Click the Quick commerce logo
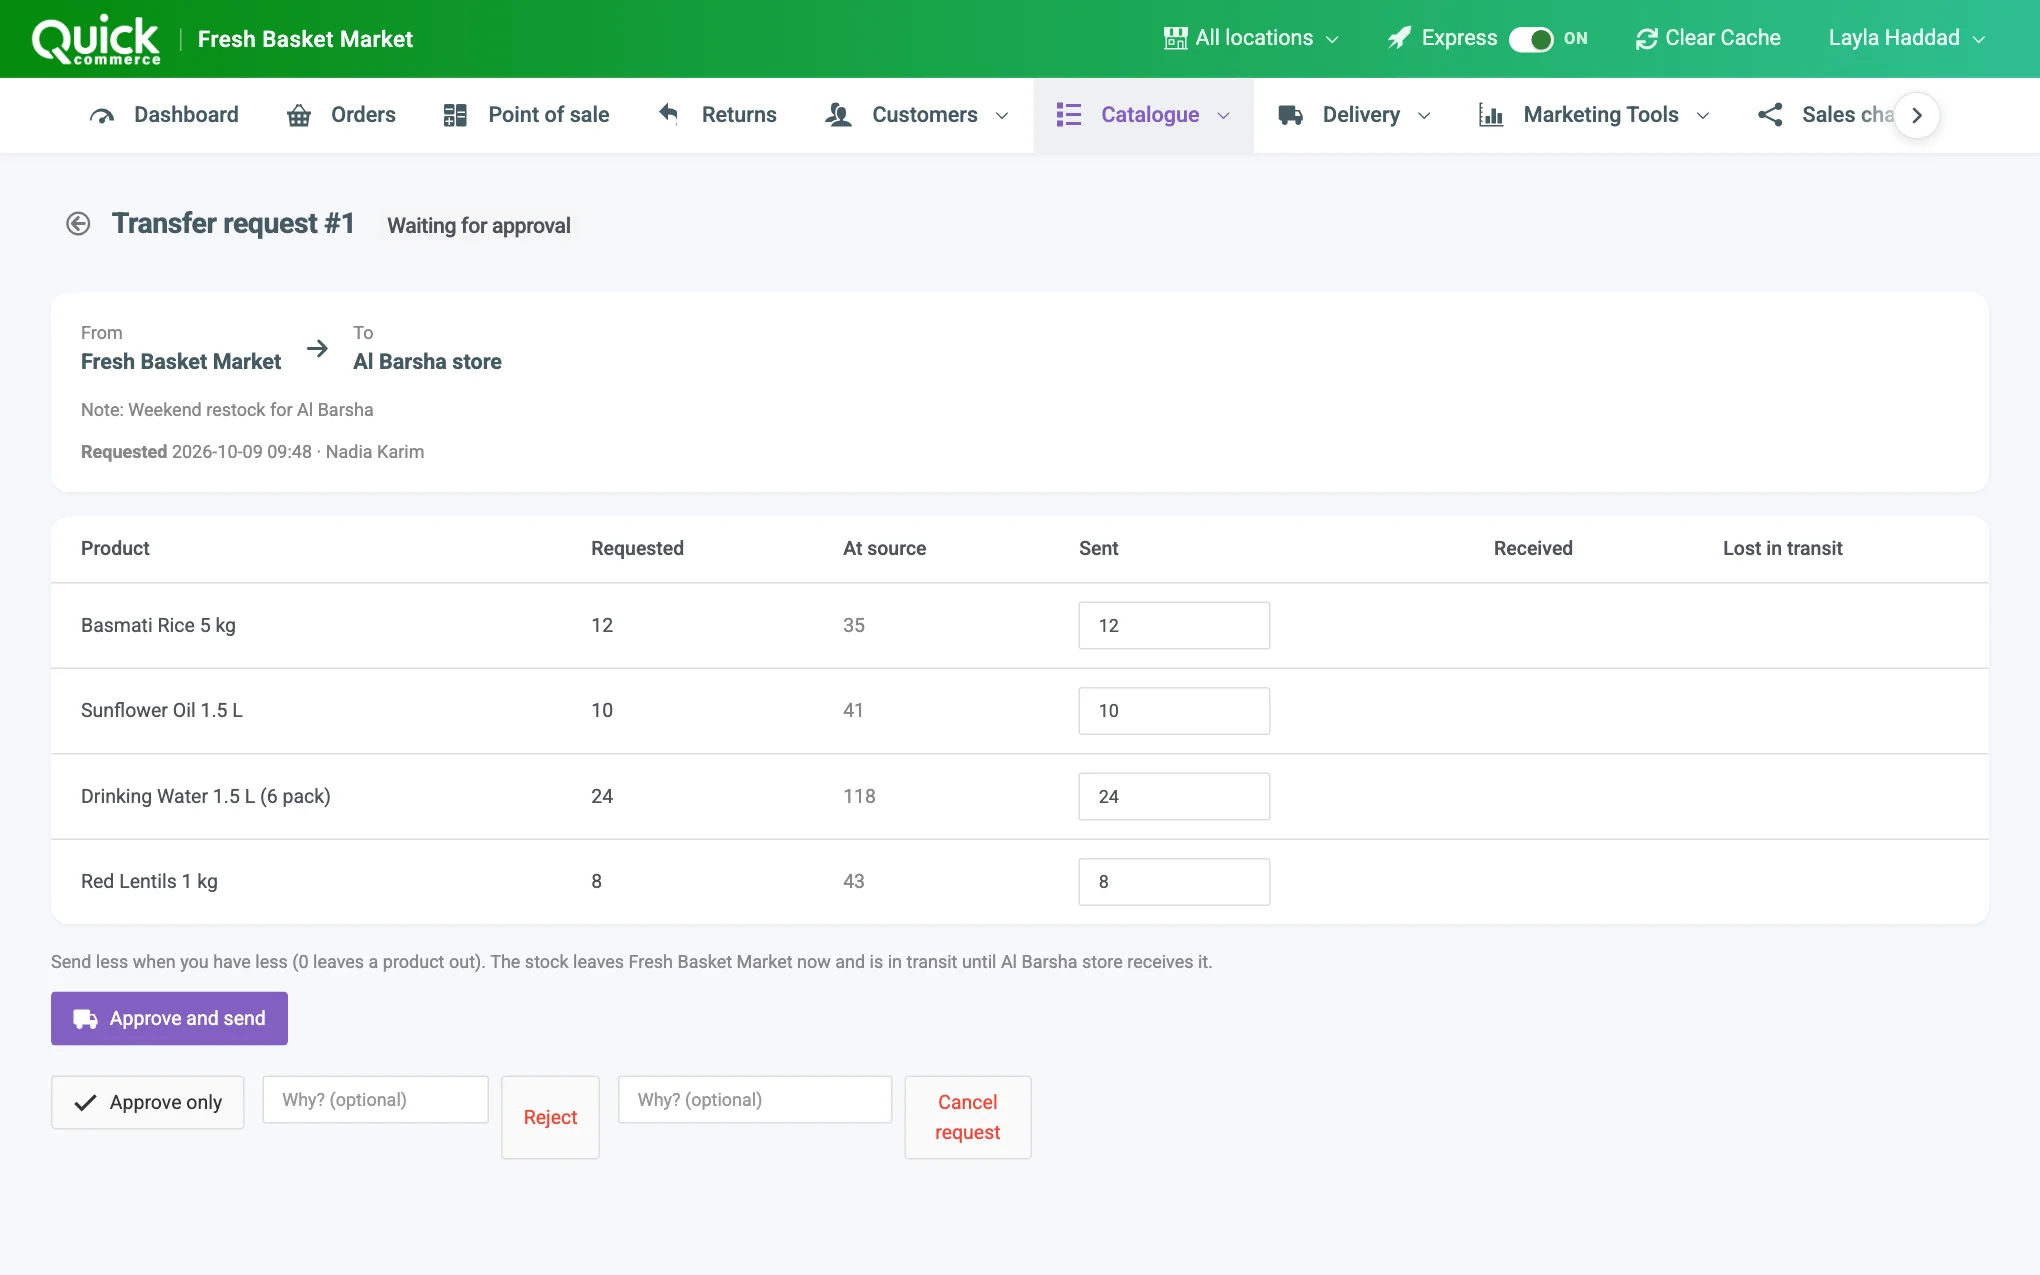Image resolution: width=2040 pixels, height=1275 pixels. pos(96,40)
